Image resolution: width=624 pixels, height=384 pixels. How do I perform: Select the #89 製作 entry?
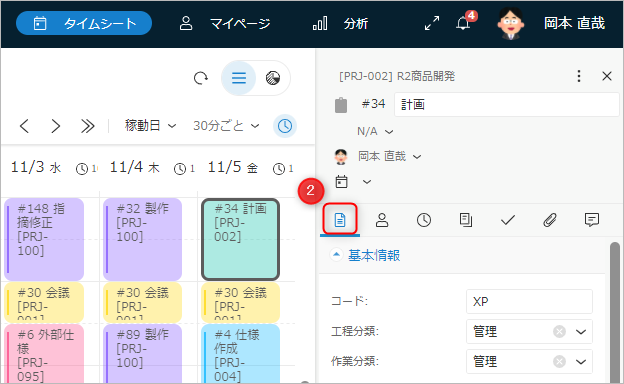pyautogui.click(x=142, y=354)
